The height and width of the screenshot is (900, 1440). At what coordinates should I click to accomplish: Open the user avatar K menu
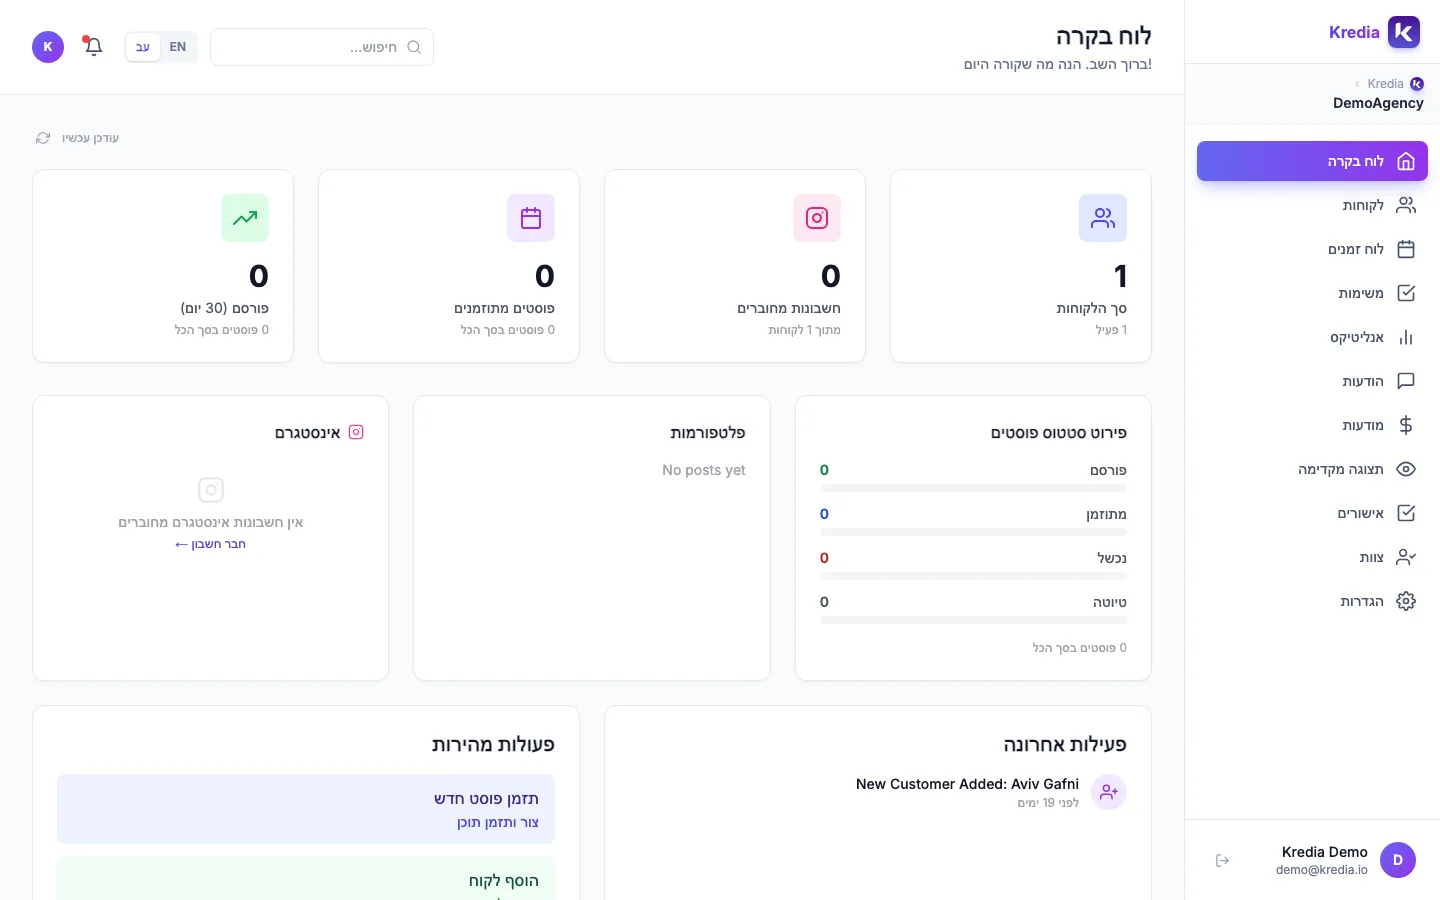pyautogui.click(x=48, y=47)
